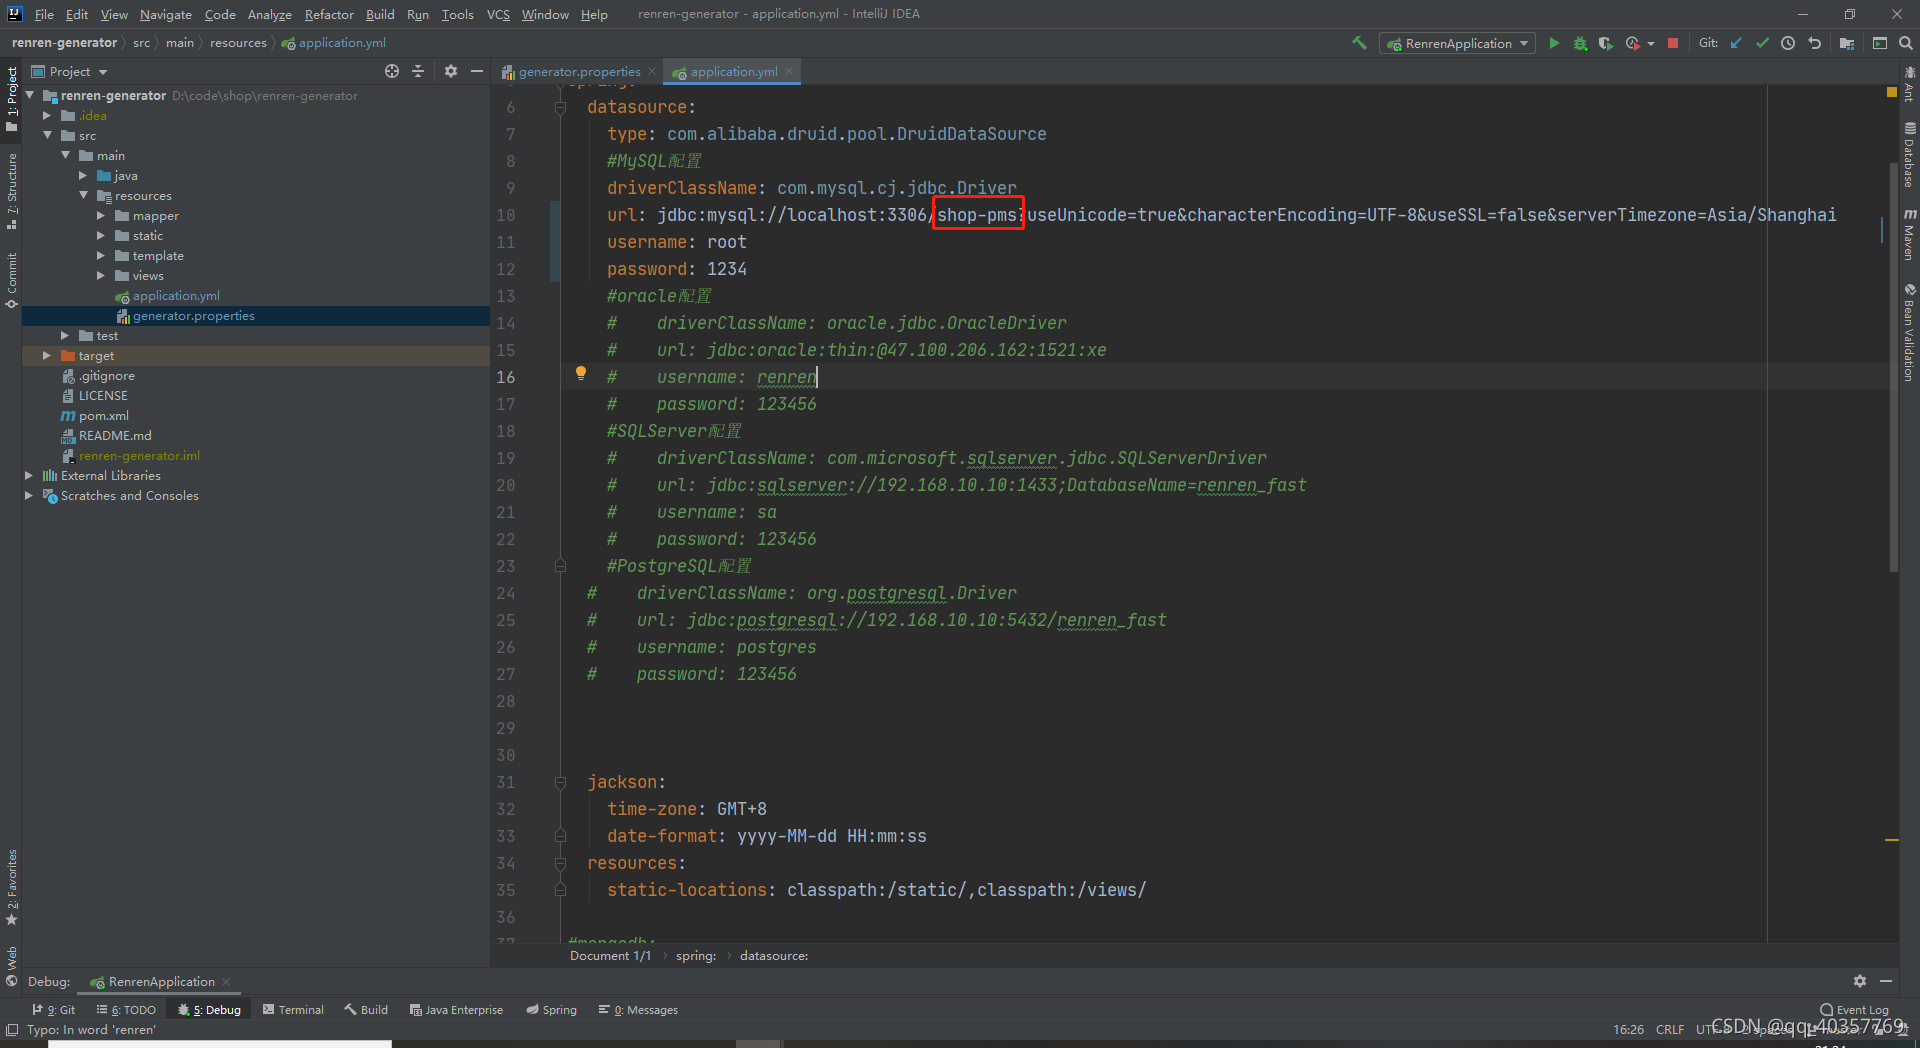Click 'datasource:' in editor breadcrumbs
This screenshot has height=1048, width=1920.
(774, 955)
